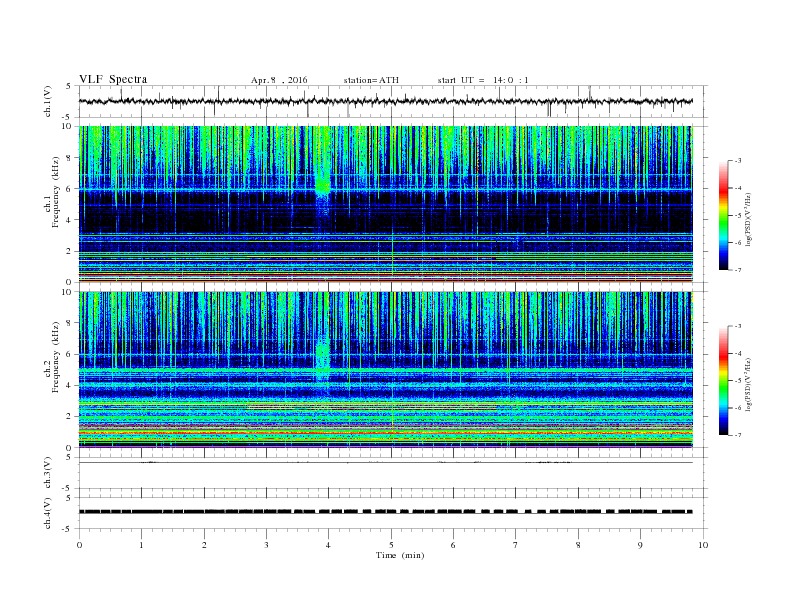Click time axis tick label "6"
The width and height of the screenshot is (792, 612).
pos(454,545)
